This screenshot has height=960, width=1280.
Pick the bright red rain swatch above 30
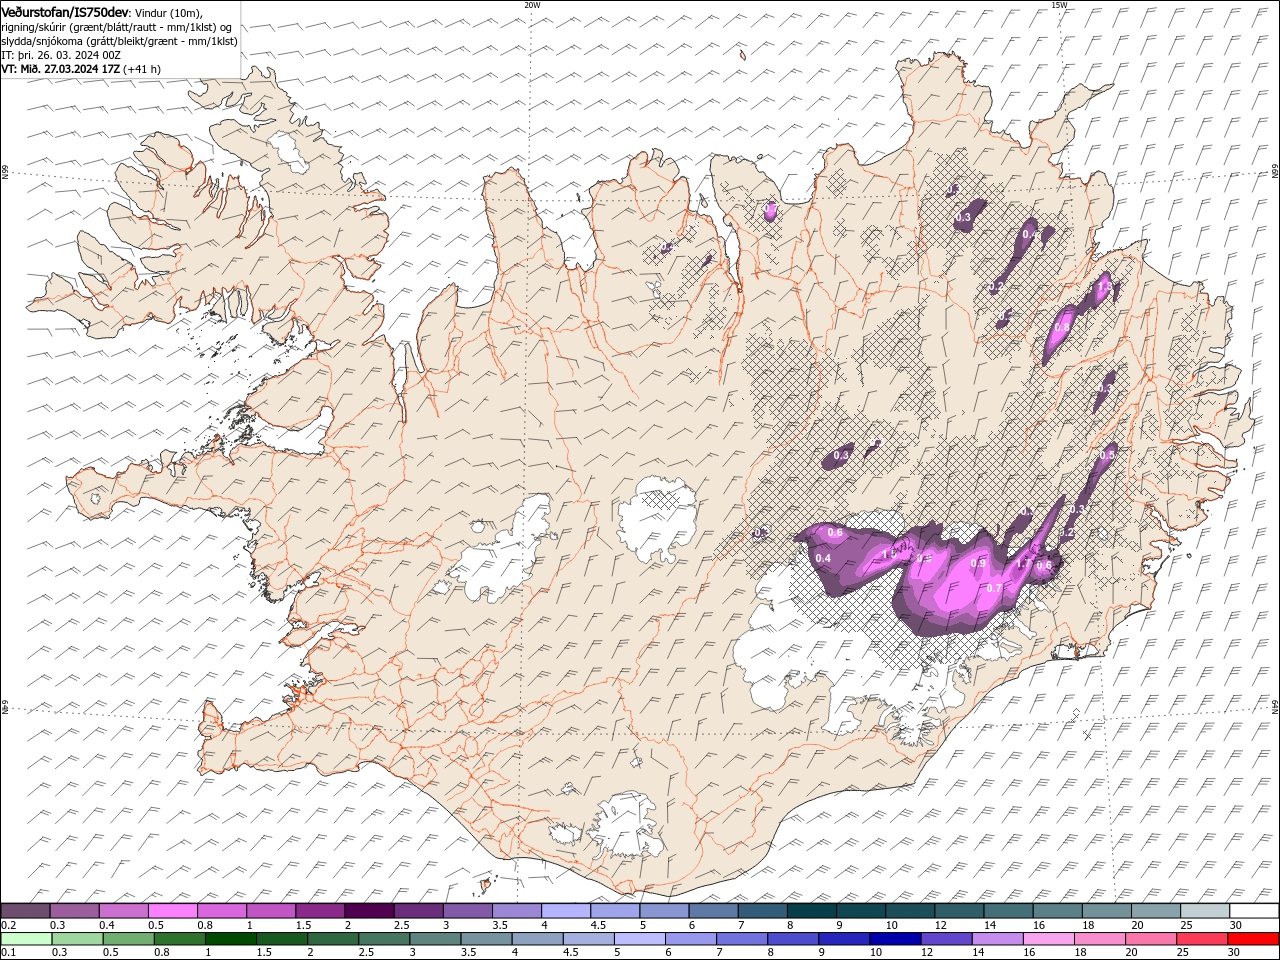(1252, 939)
